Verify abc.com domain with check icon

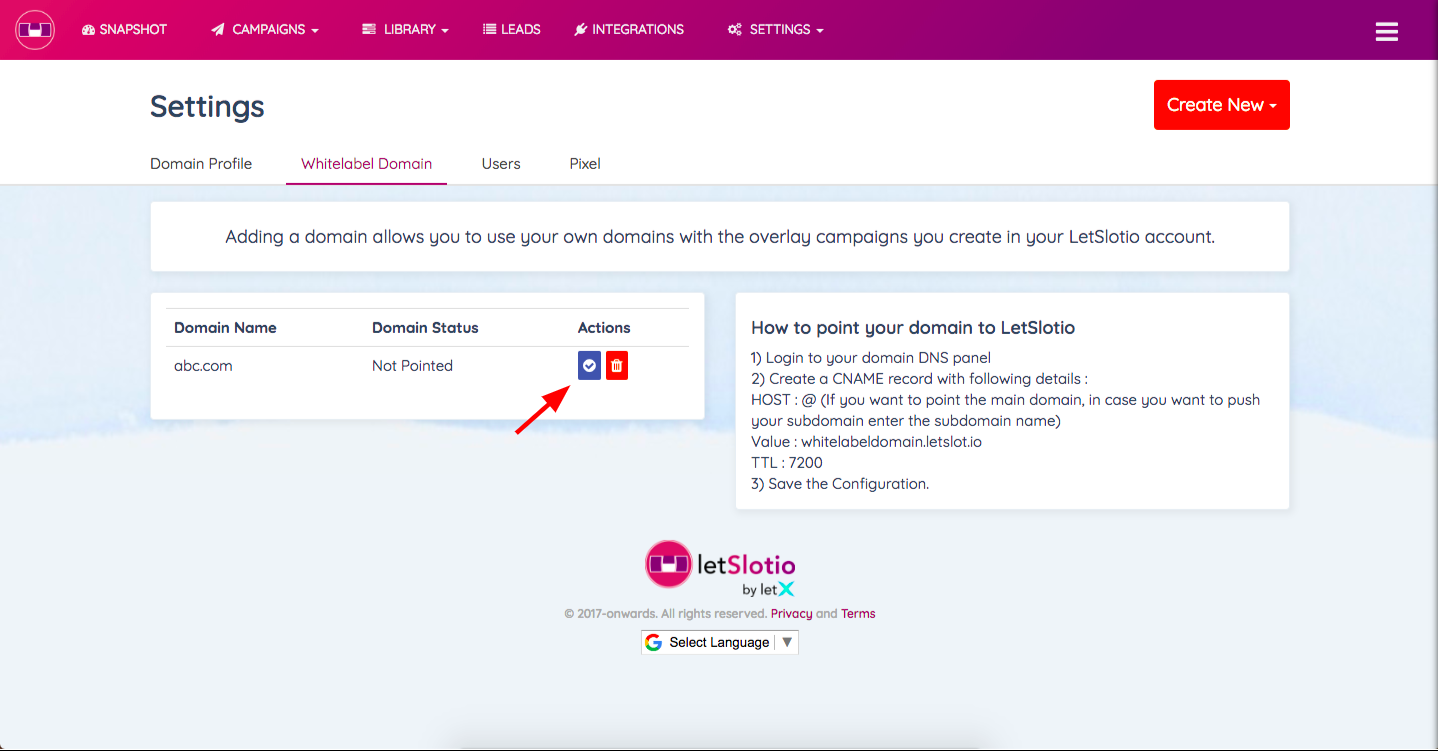[x=590, y=366]
